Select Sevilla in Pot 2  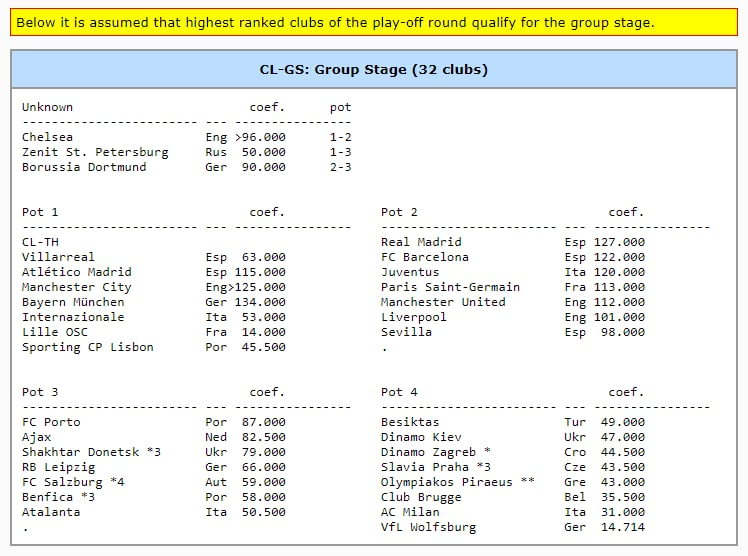pos(406,332)
